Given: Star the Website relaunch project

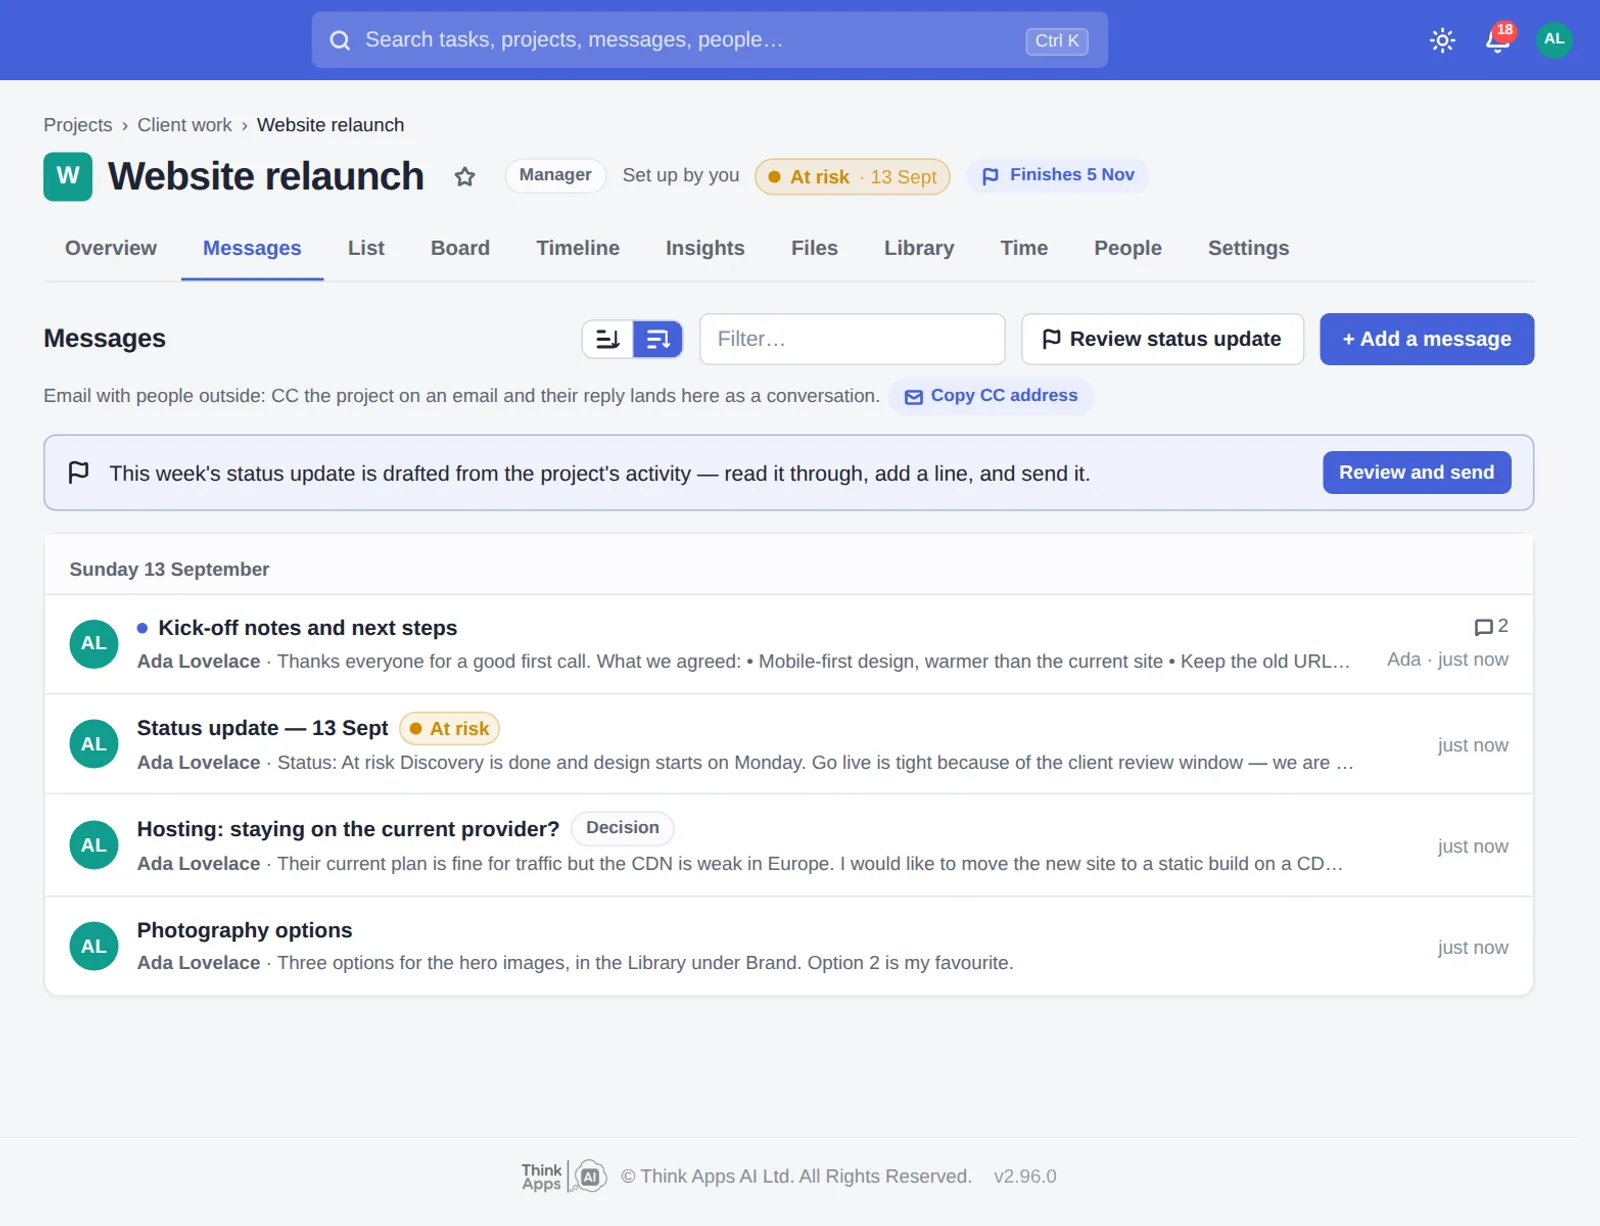Looking at the screenshot, I should click(464, 177).
